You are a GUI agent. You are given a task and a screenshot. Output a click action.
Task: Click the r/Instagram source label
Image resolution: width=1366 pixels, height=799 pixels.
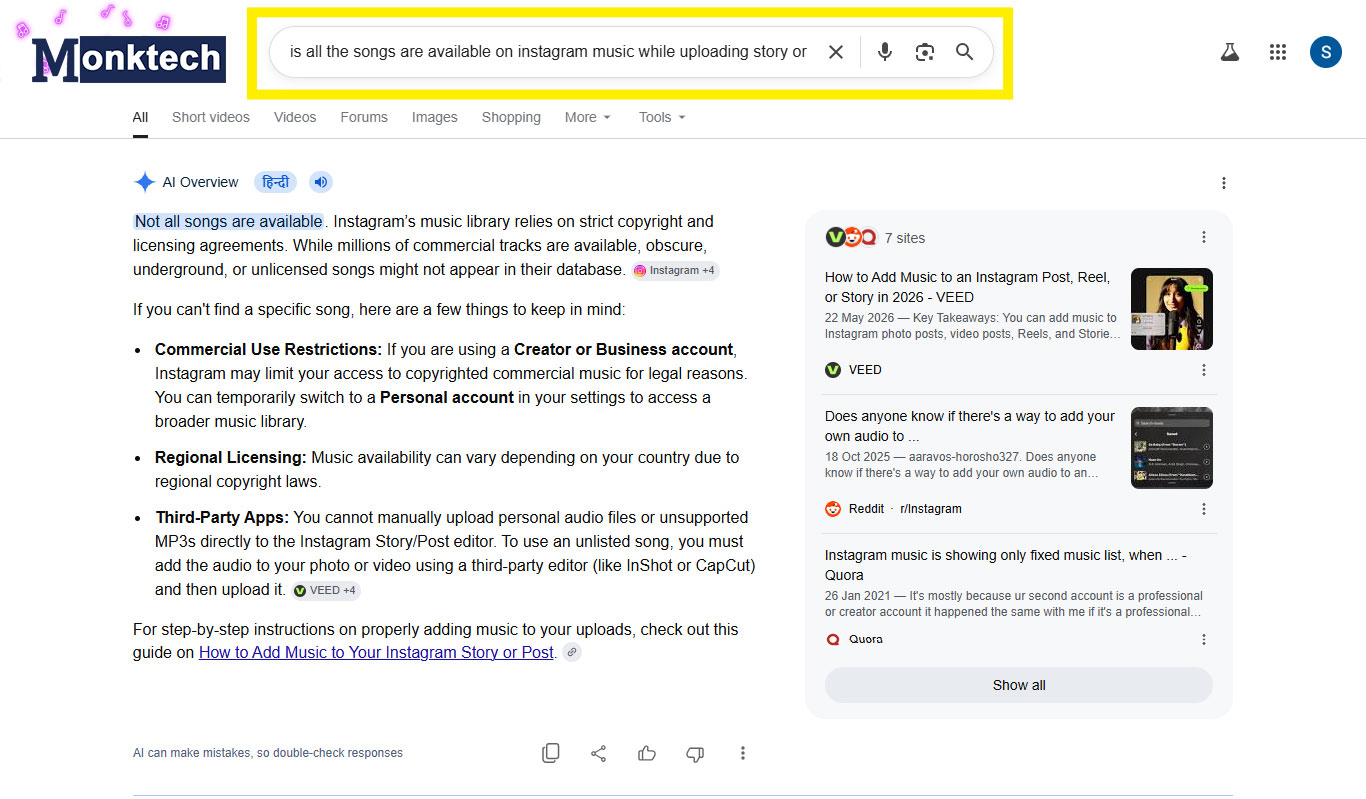click(x=931, y=509)
